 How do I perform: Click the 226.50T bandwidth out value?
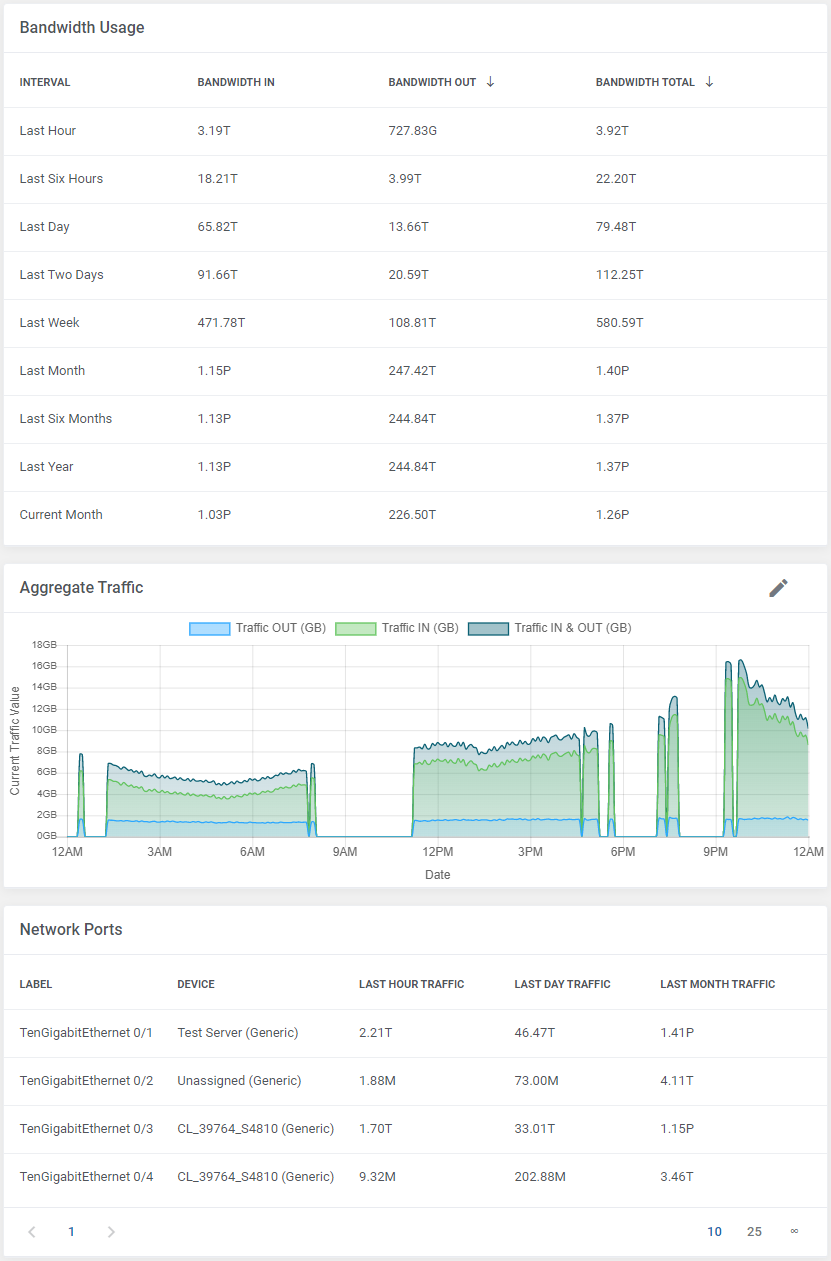(413, 515)
